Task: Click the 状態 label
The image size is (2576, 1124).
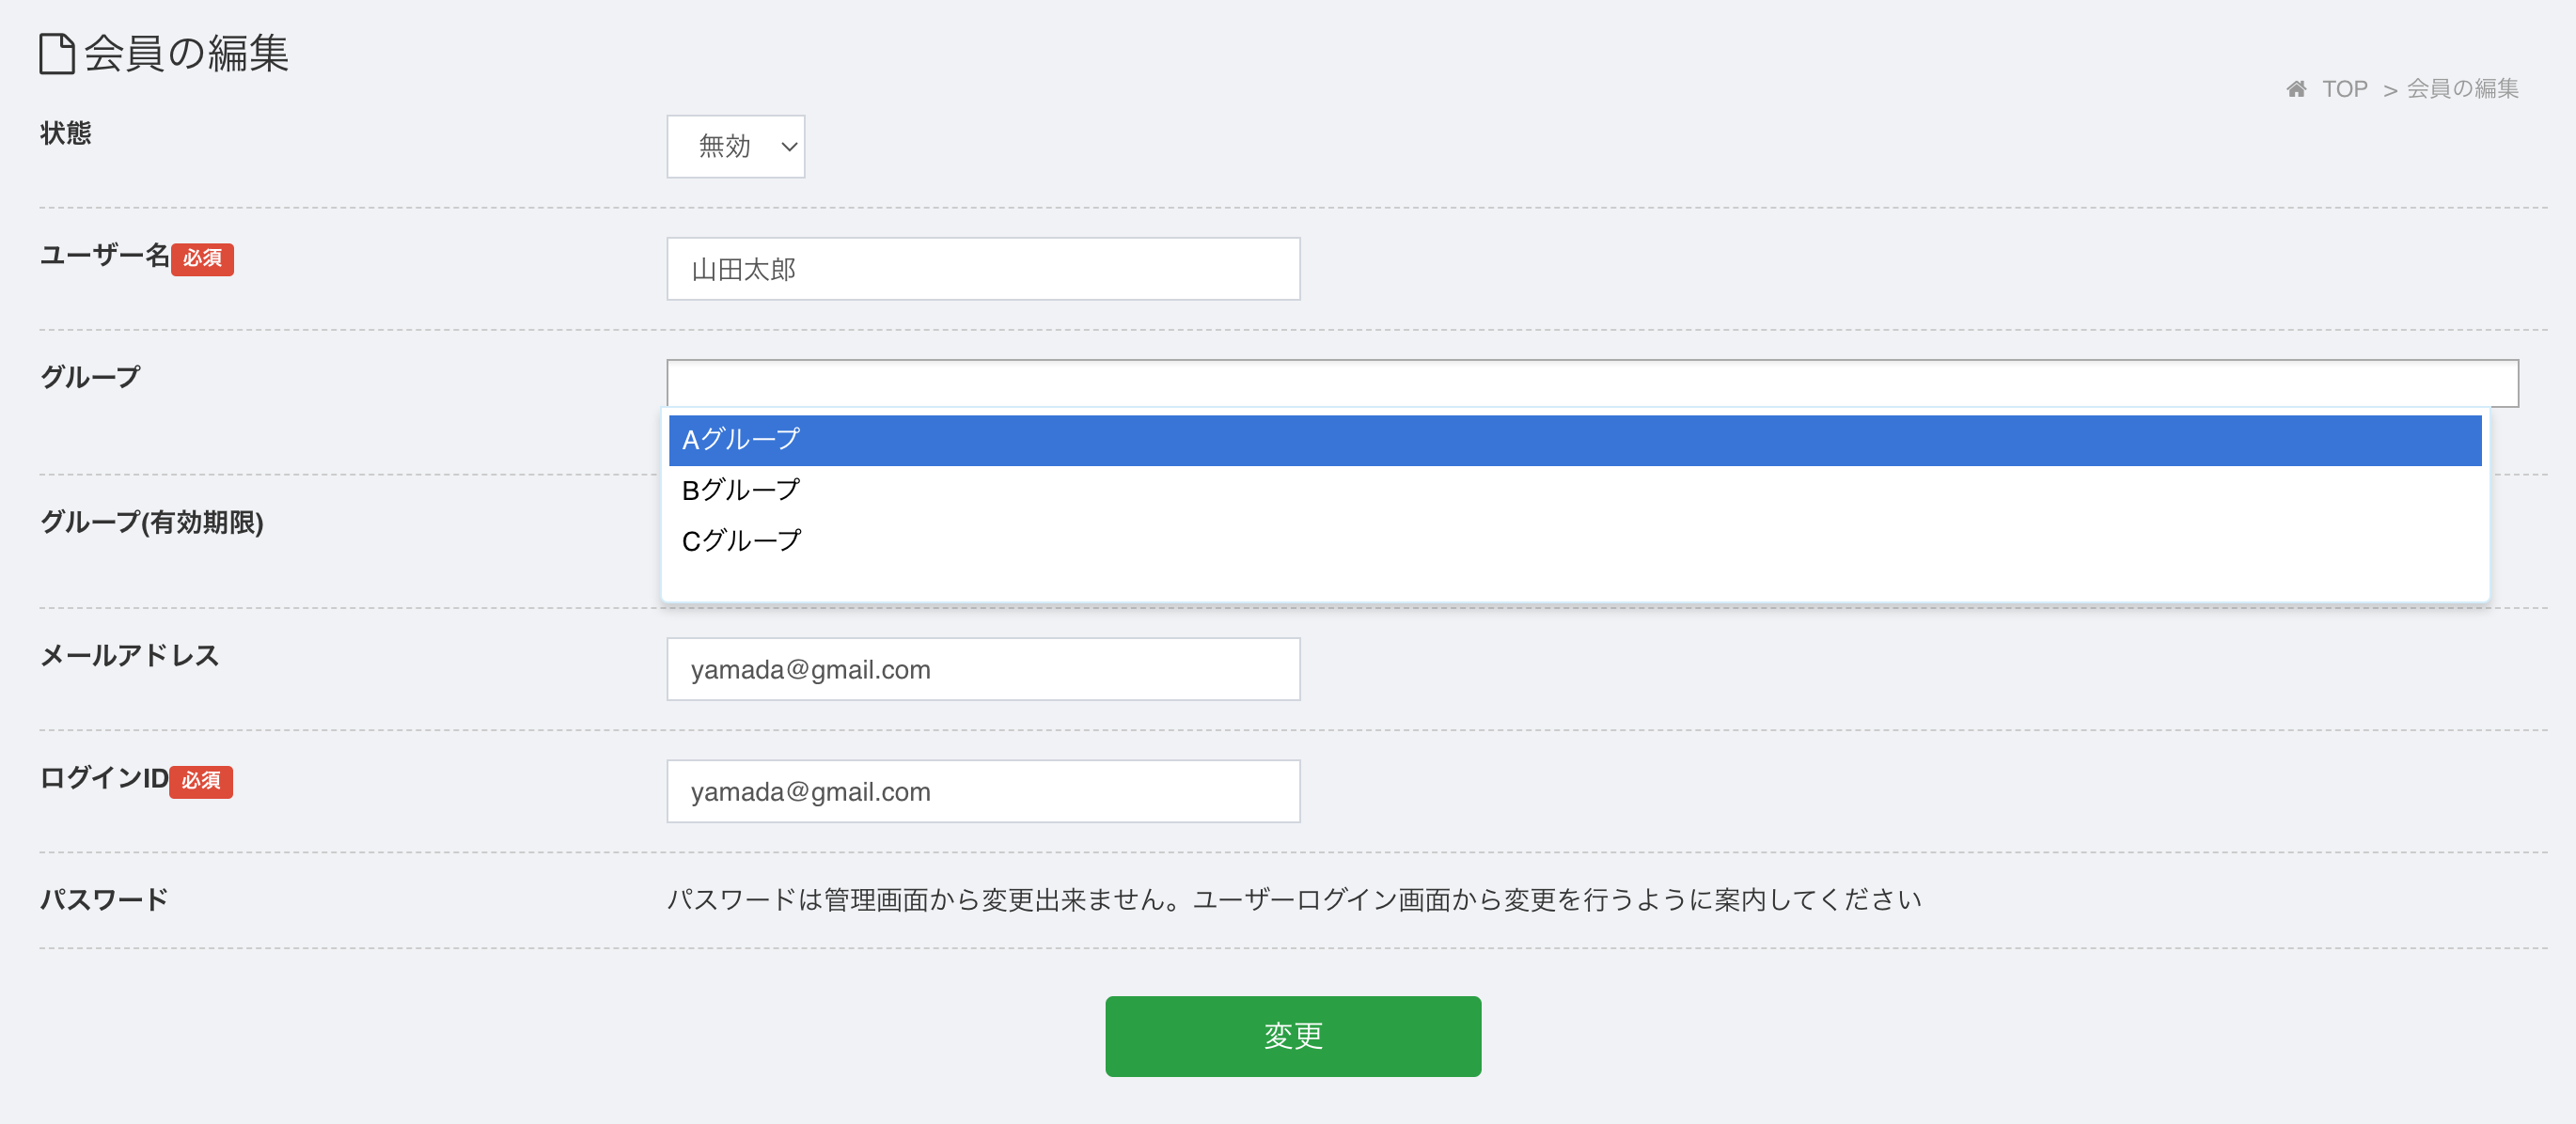Action: 66,133
